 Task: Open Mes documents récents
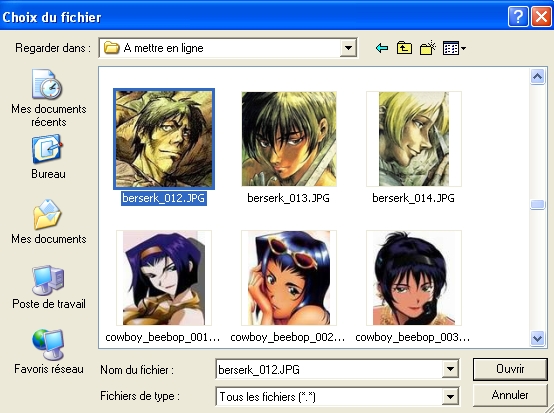coord(48,98)
